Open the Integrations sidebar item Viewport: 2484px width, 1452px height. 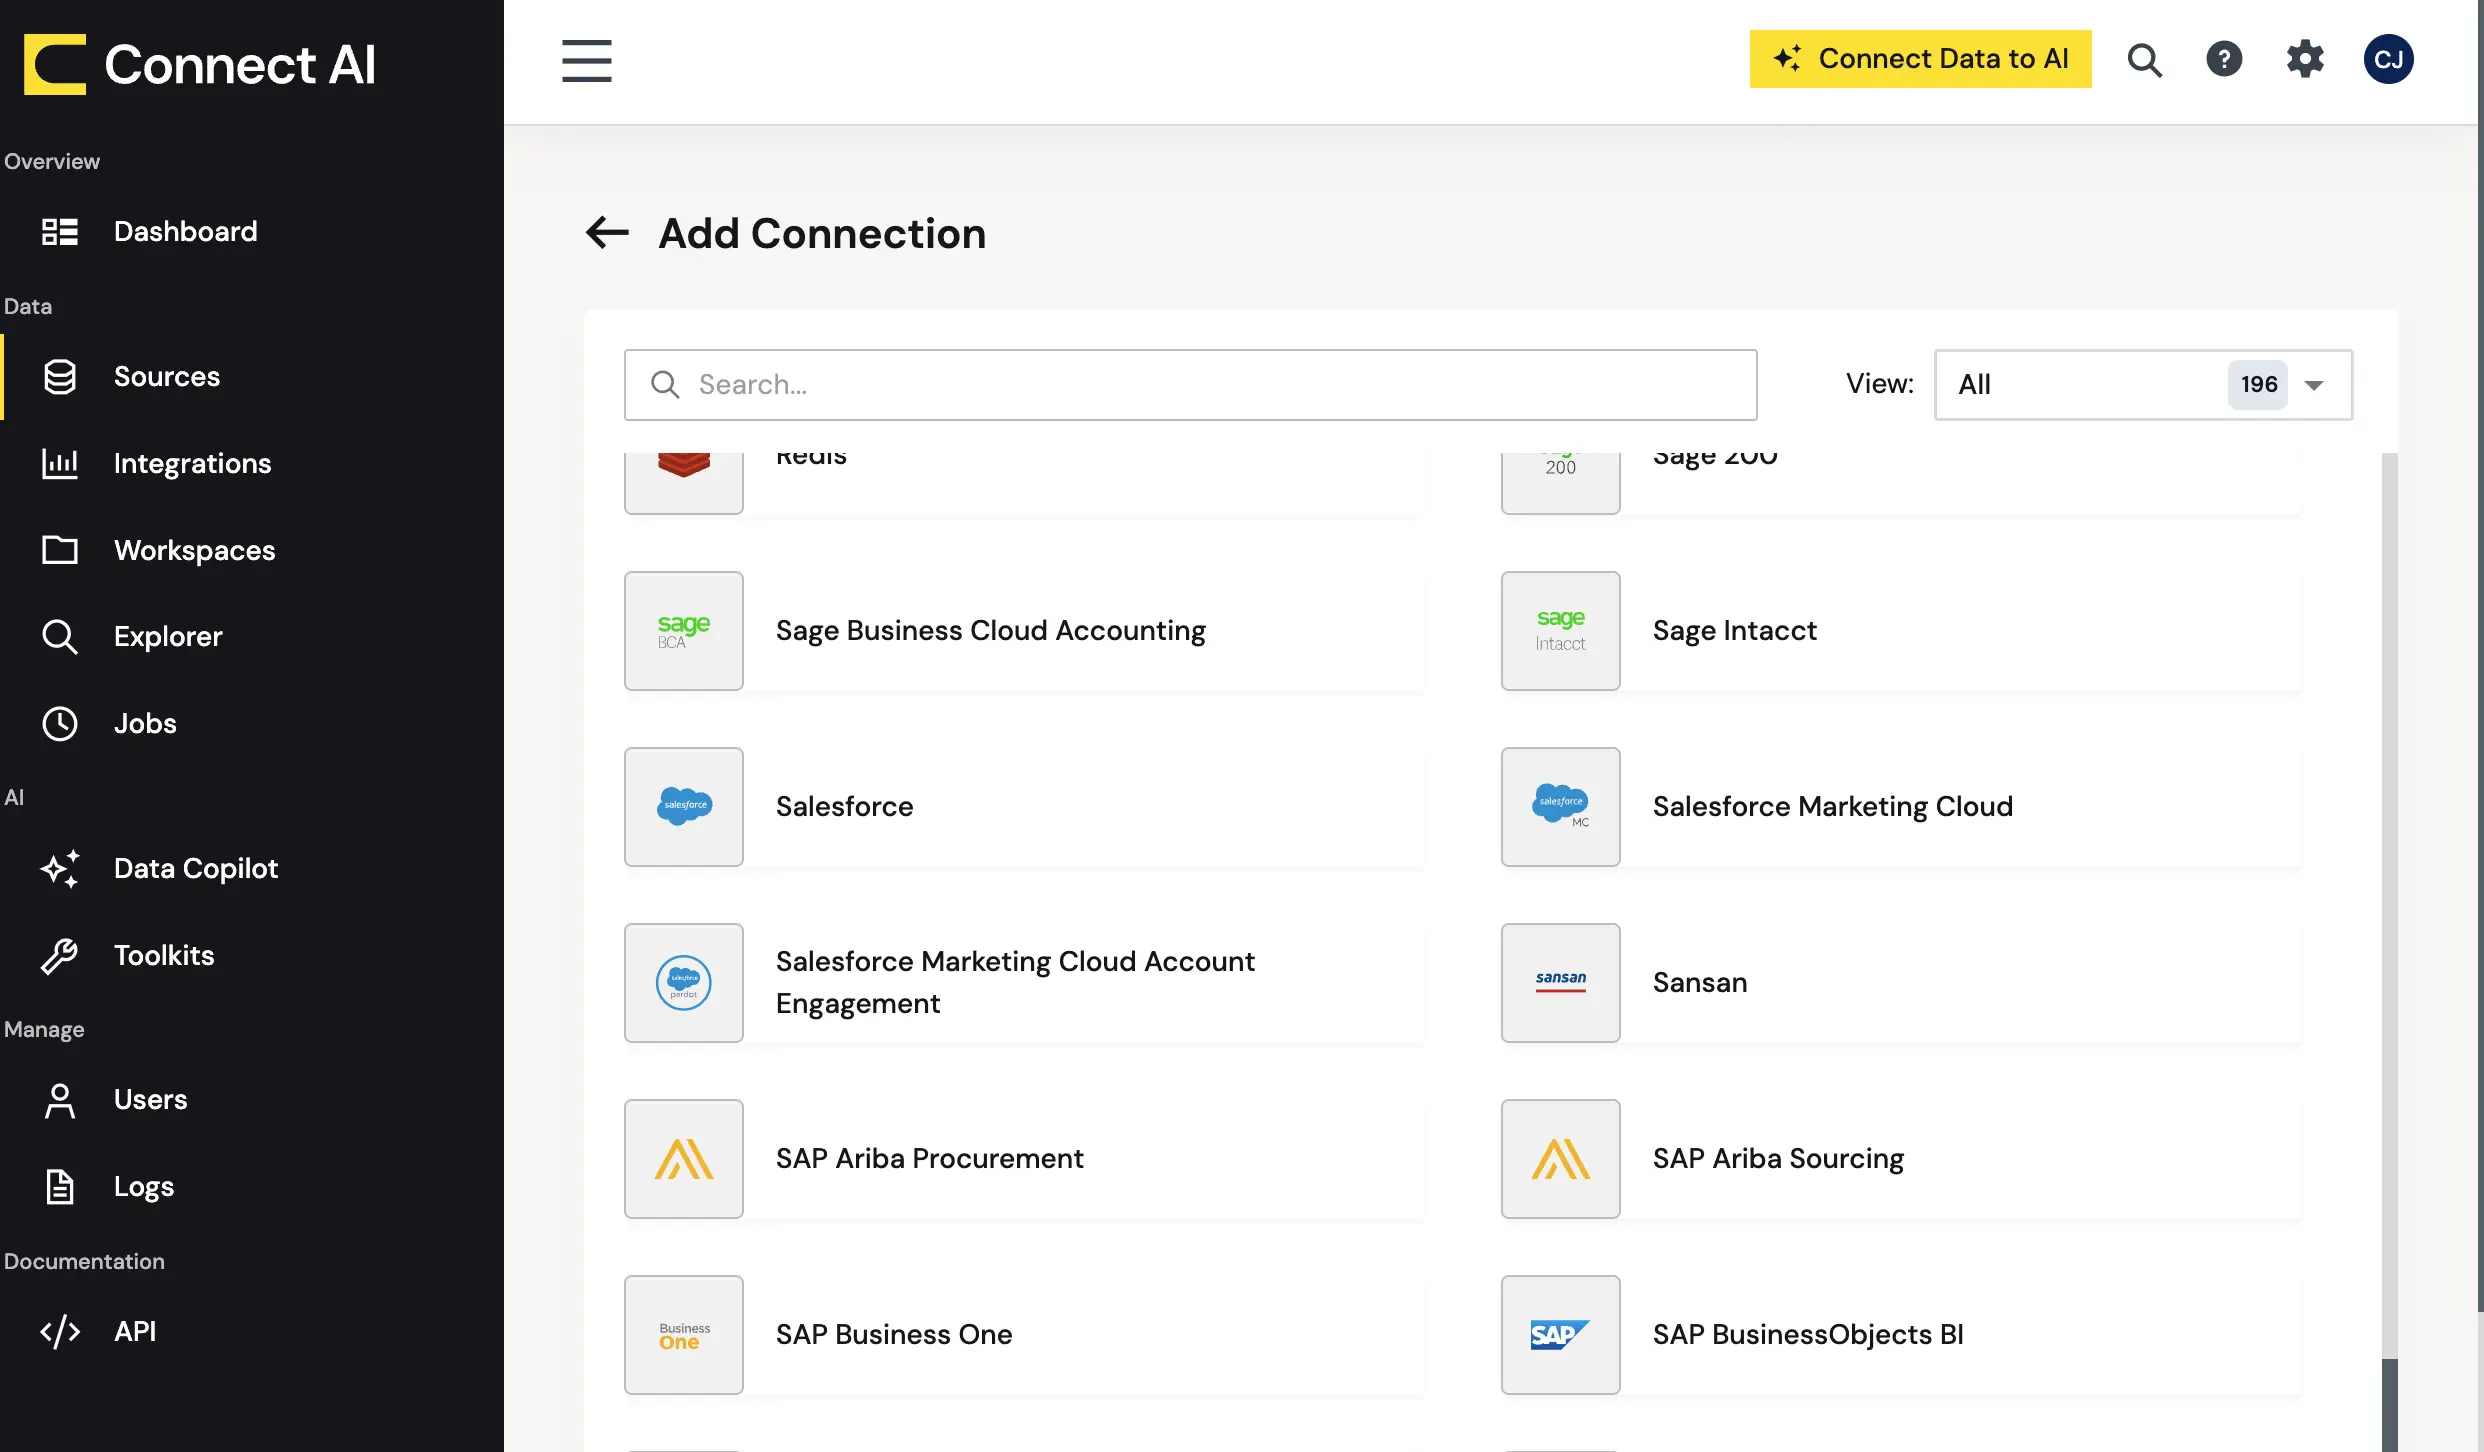[192, 463]
